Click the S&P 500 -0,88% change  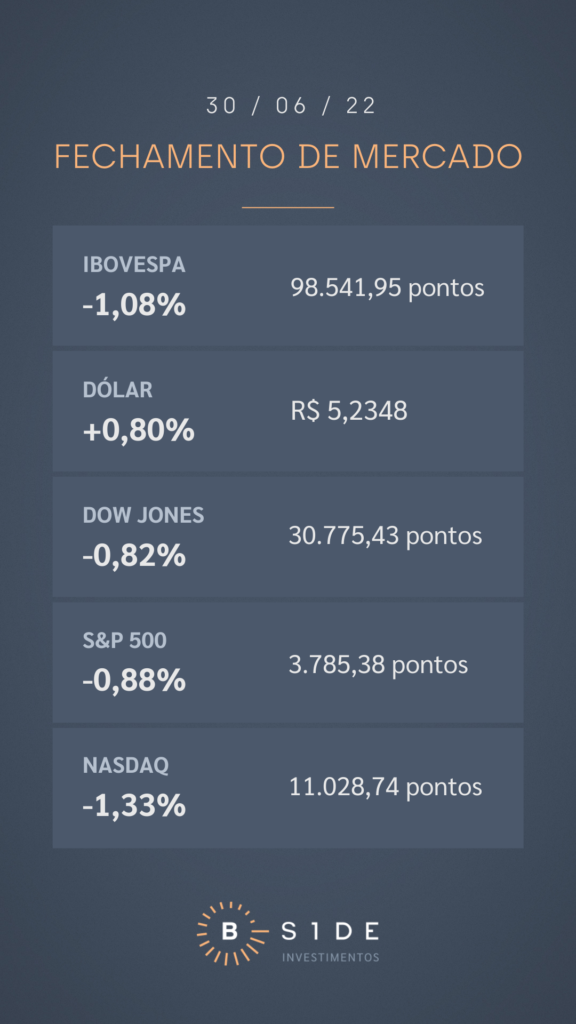(x=134, y=681)
